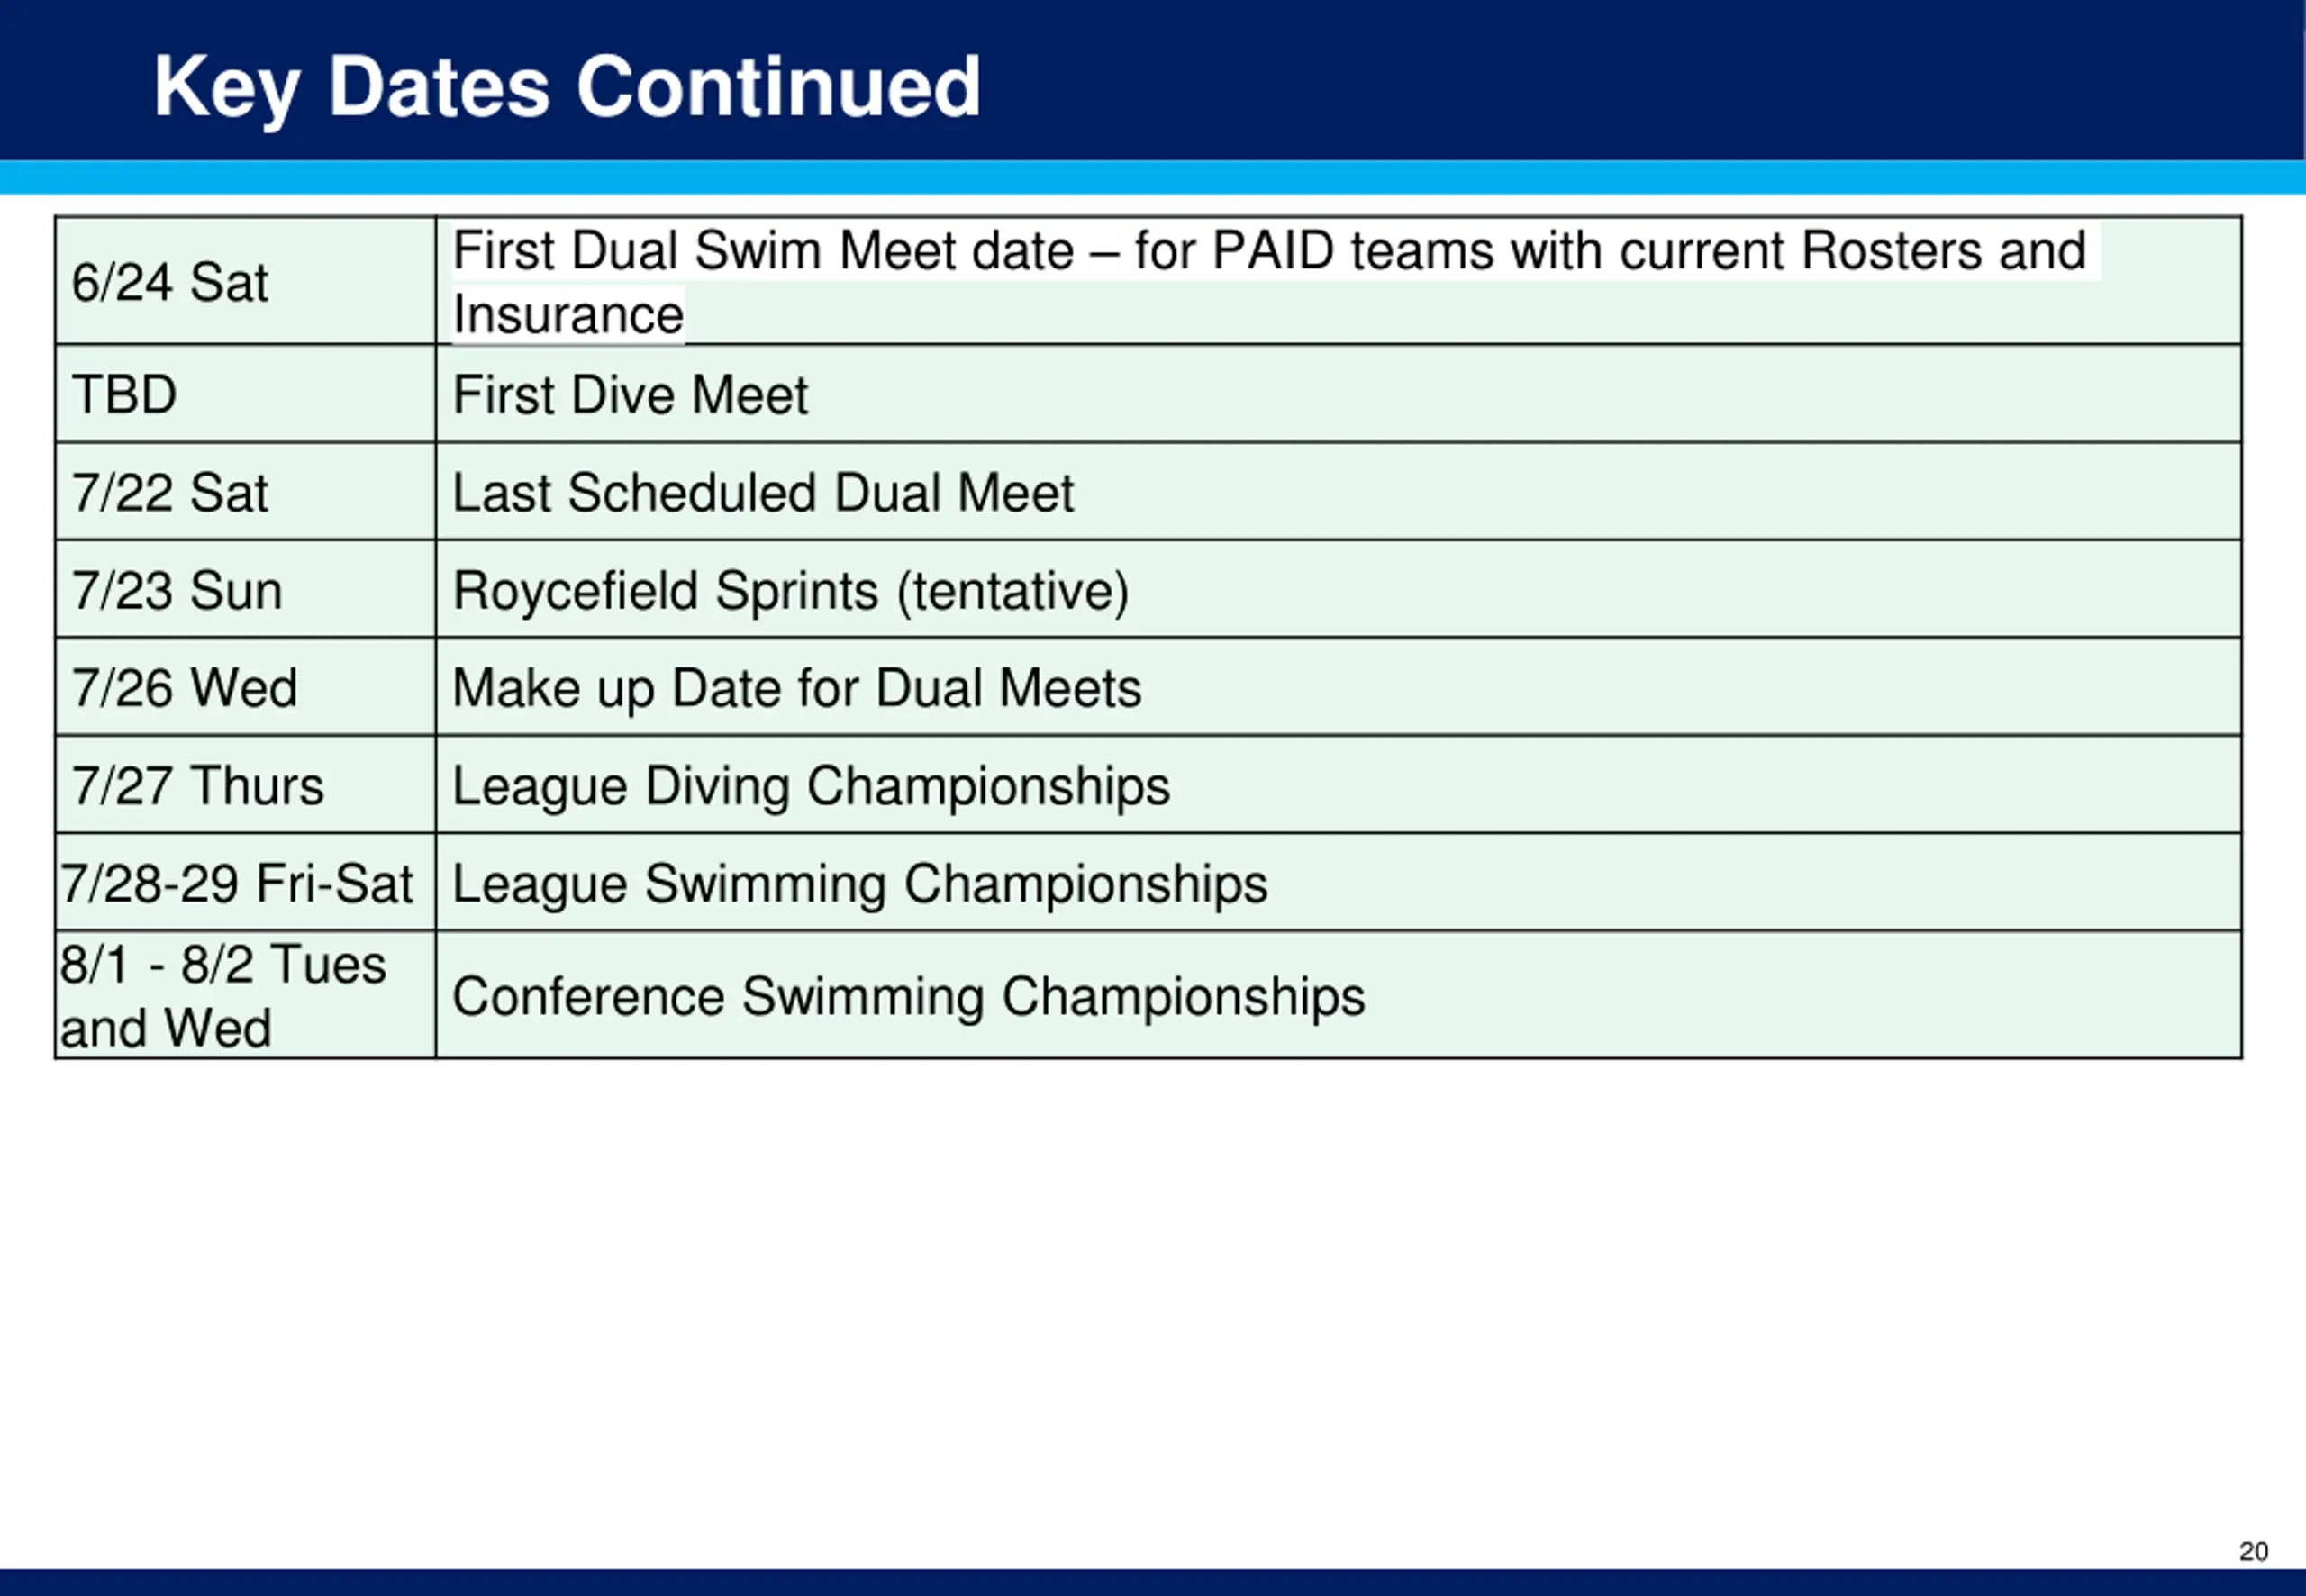Select the 7/27 Thurs date cell

(246, 785)
